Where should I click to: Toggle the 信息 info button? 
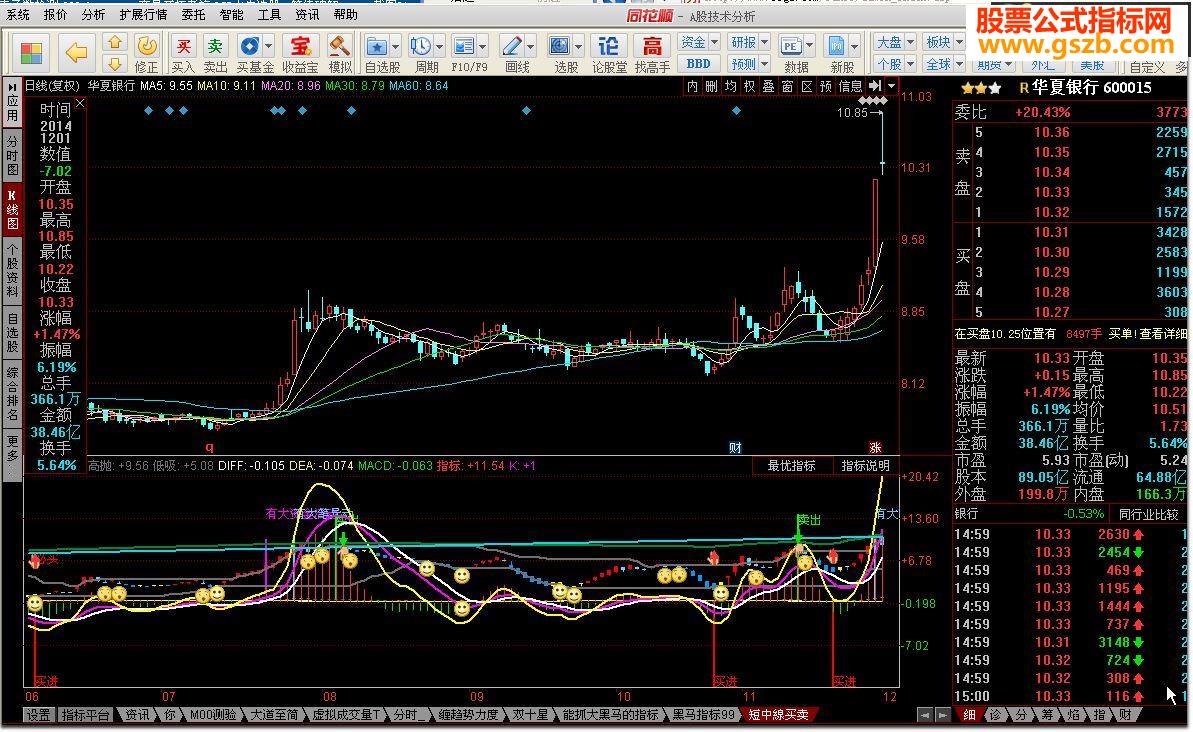coord(850,87)
